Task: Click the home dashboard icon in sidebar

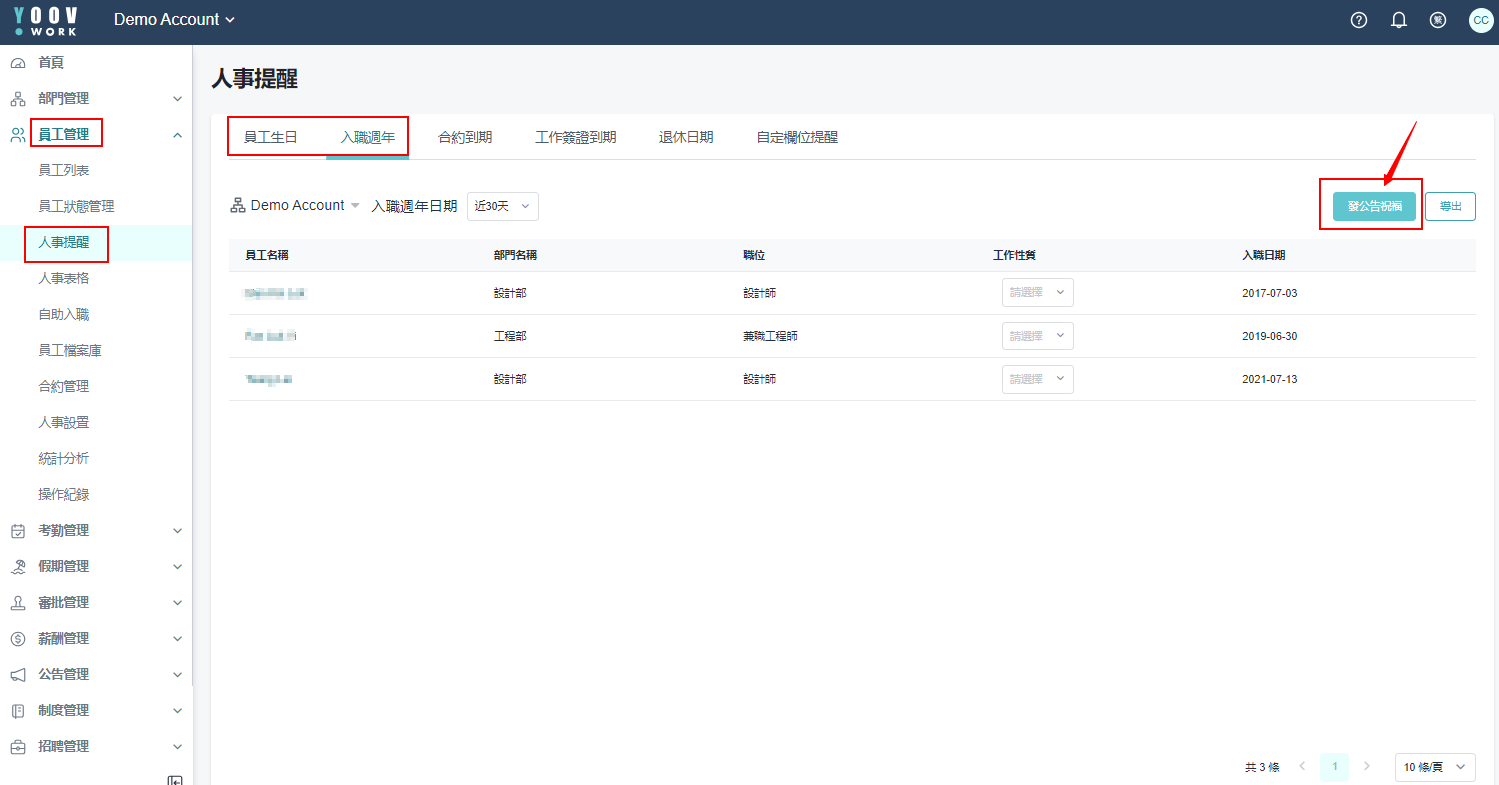Action: coord(18,63)
